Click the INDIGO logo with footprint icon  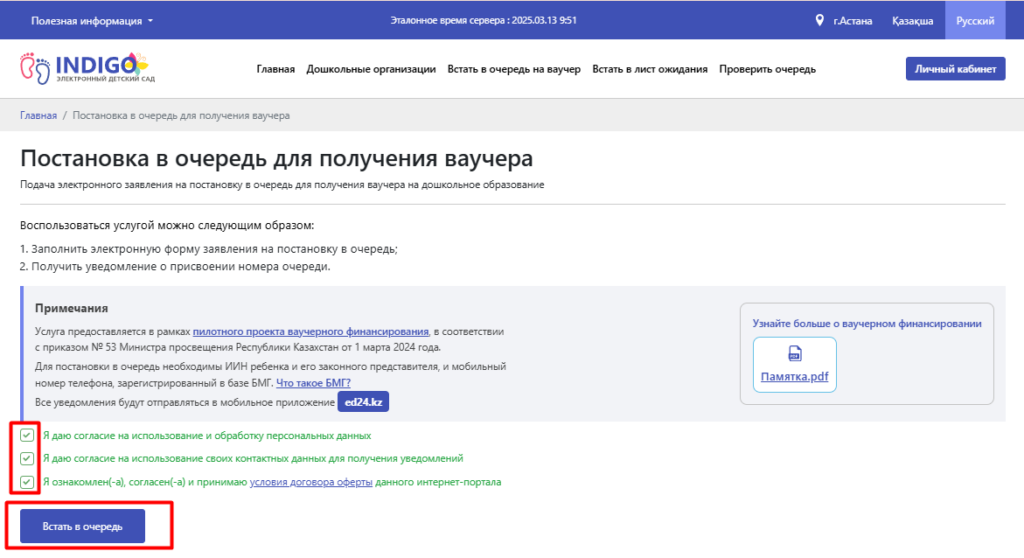[88, 67]
